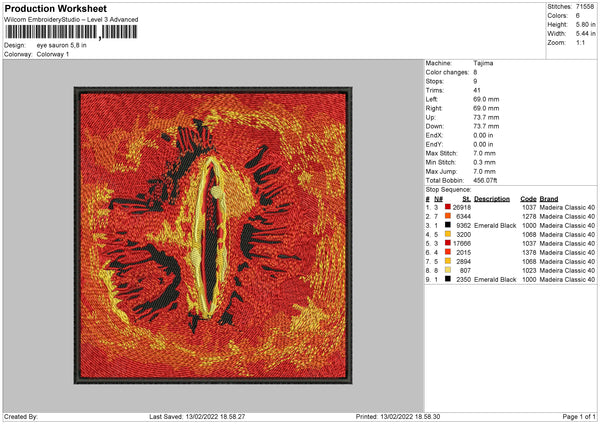Click the pale yellow swatch beside count 807

pos(448,270)
